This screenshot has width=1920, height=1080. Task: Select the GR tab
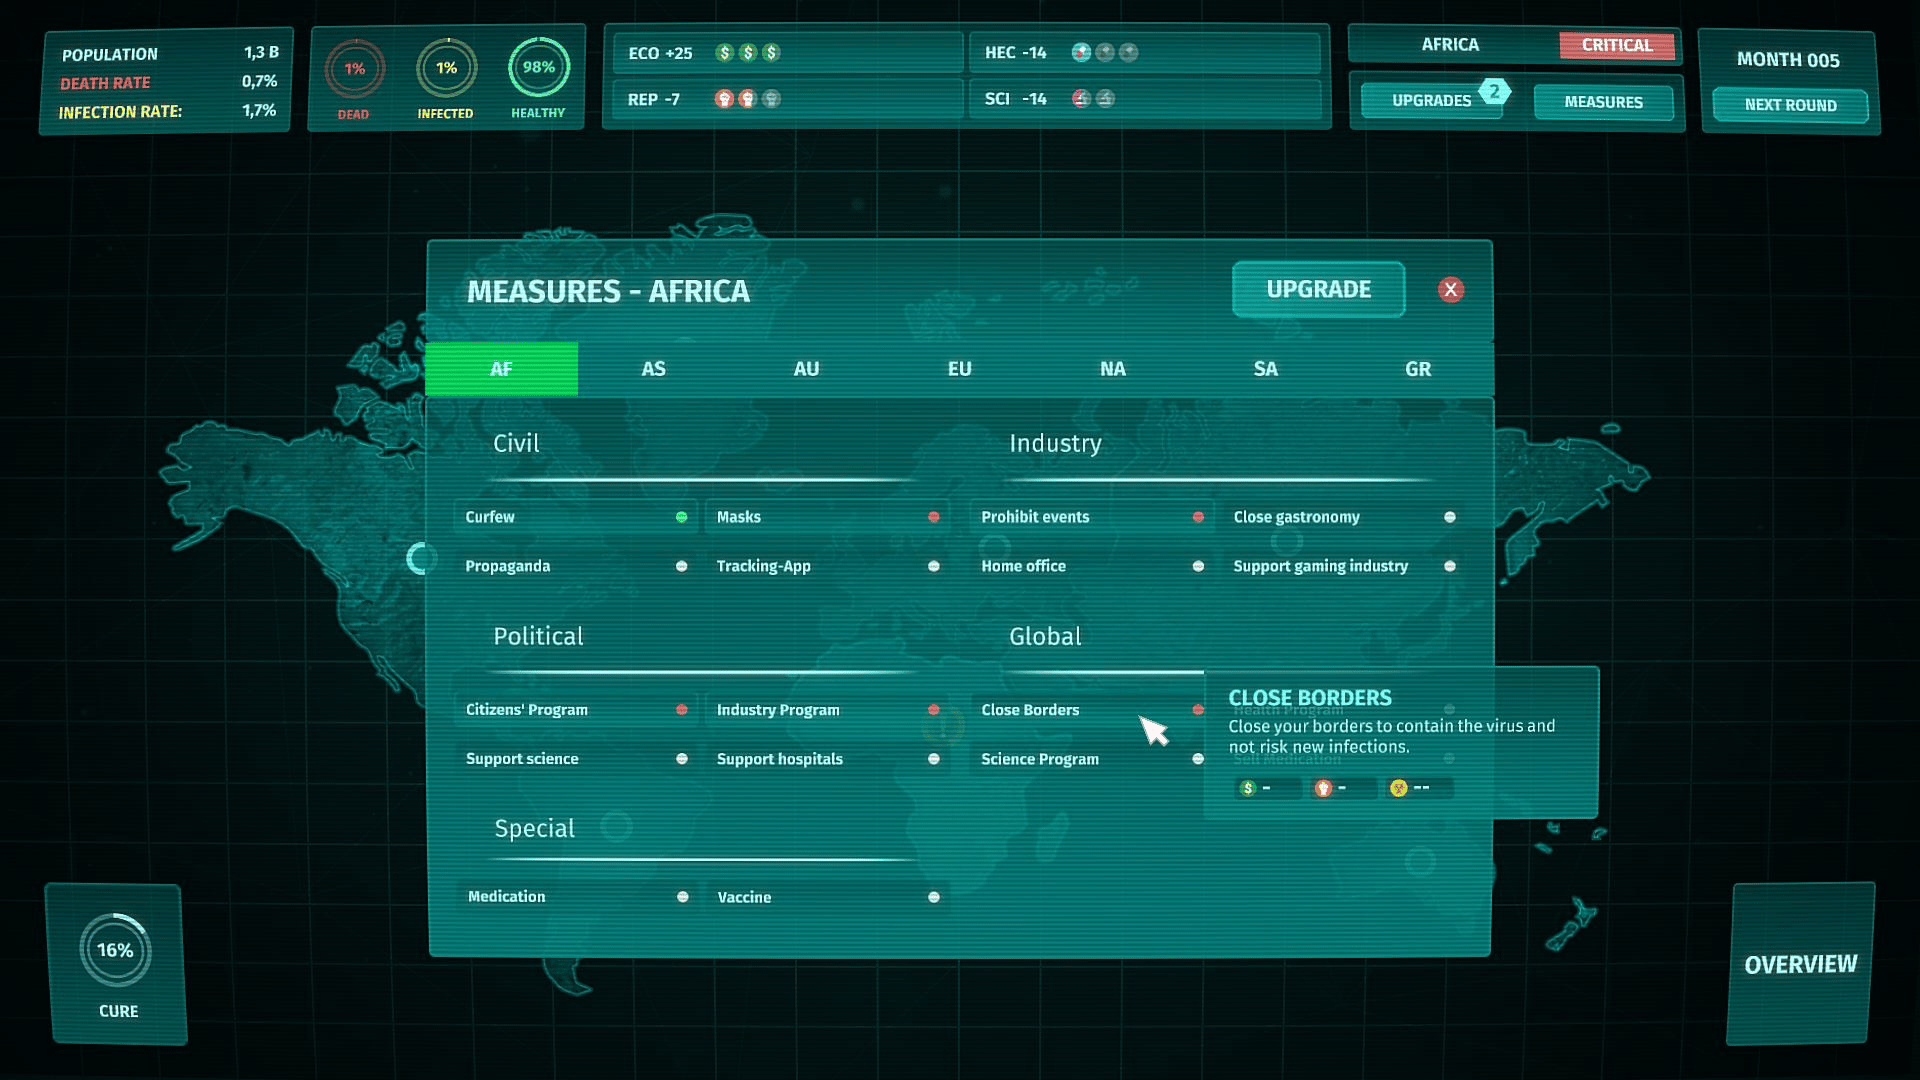pos(1417,369)
